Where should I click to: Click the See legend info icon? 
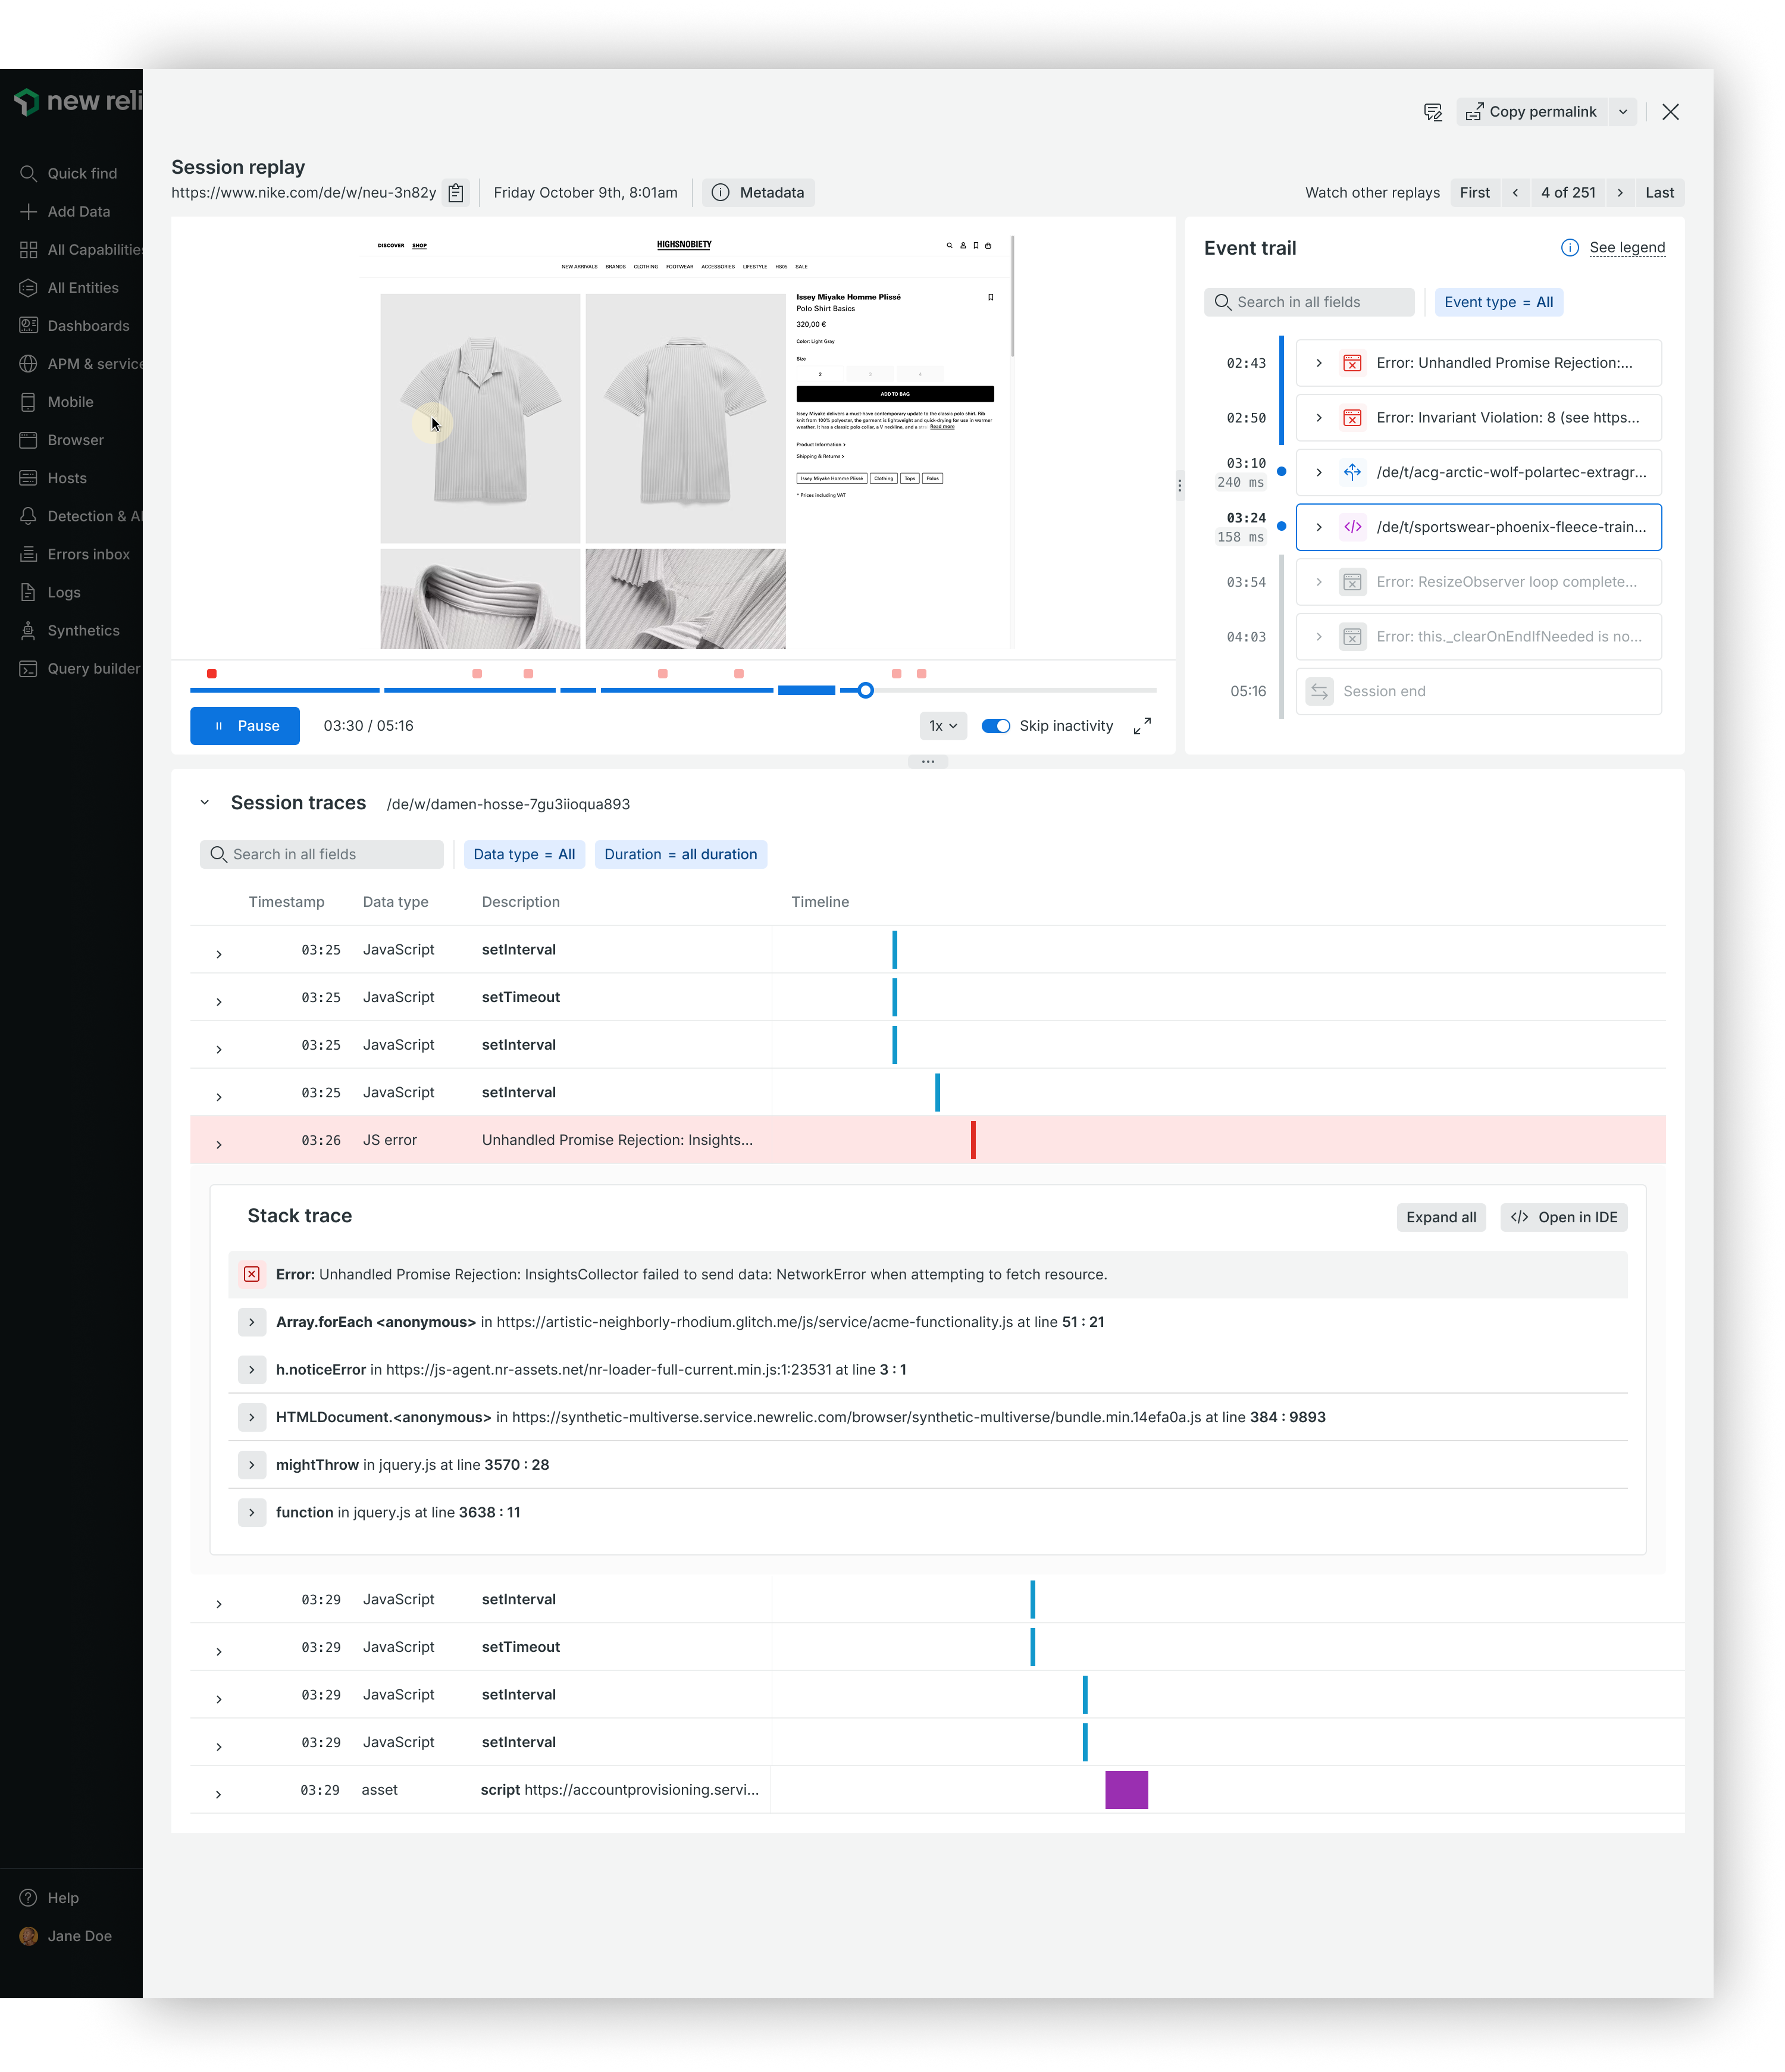click(1569, 248)
